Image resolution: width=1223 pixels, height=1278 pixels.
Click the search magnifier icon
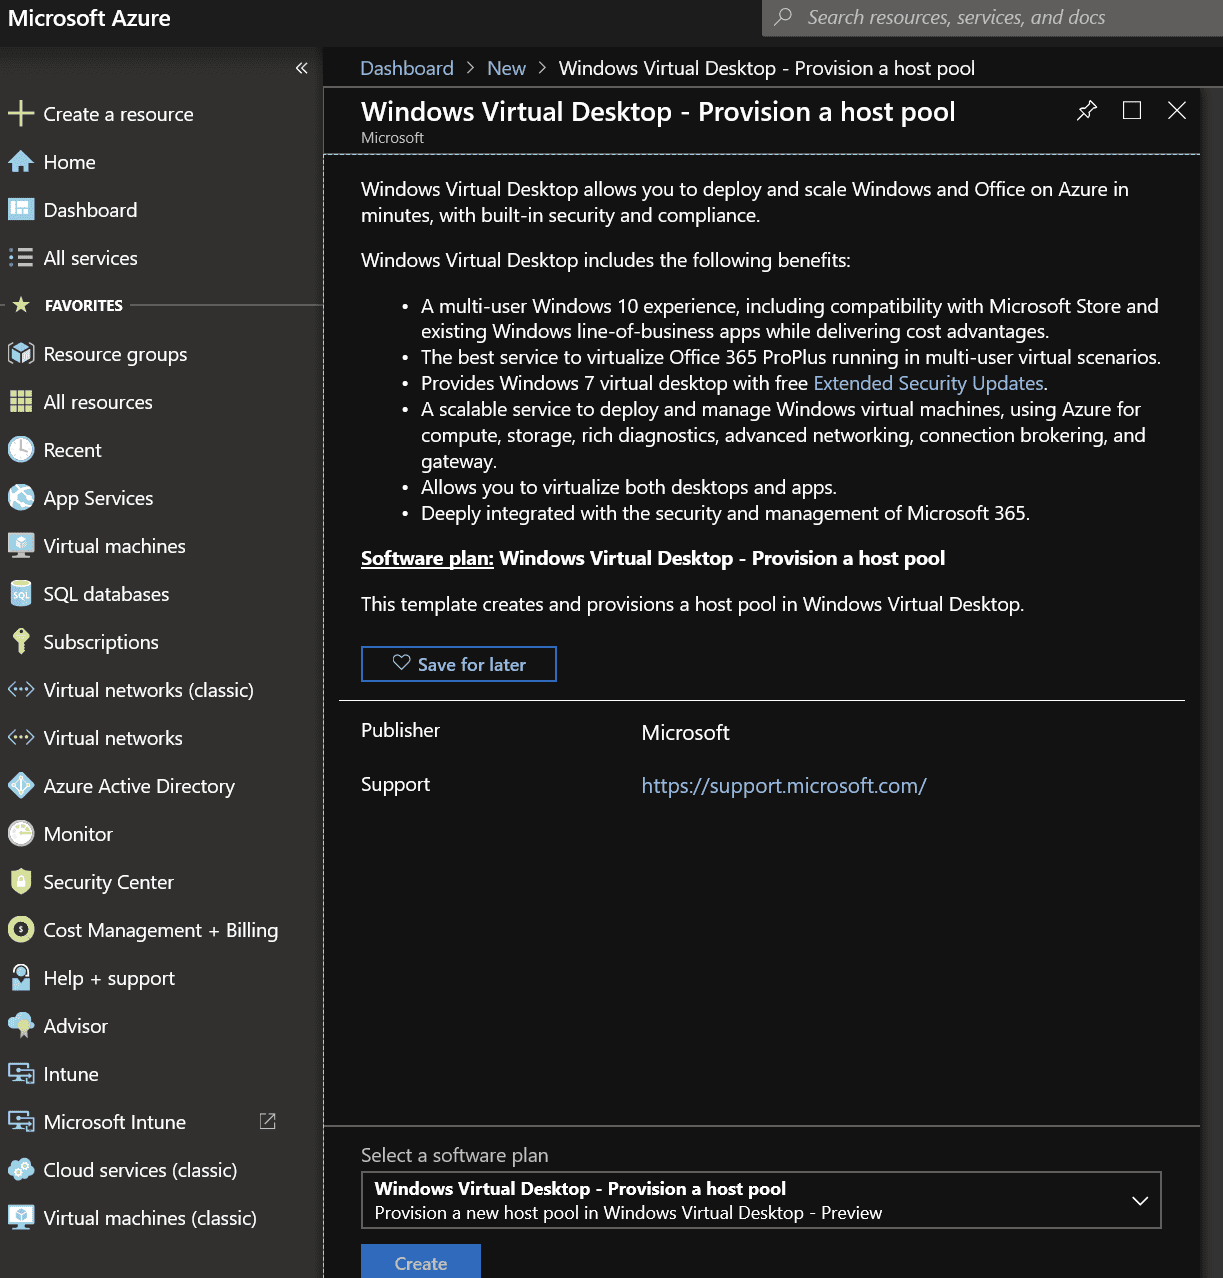[783, 17]
